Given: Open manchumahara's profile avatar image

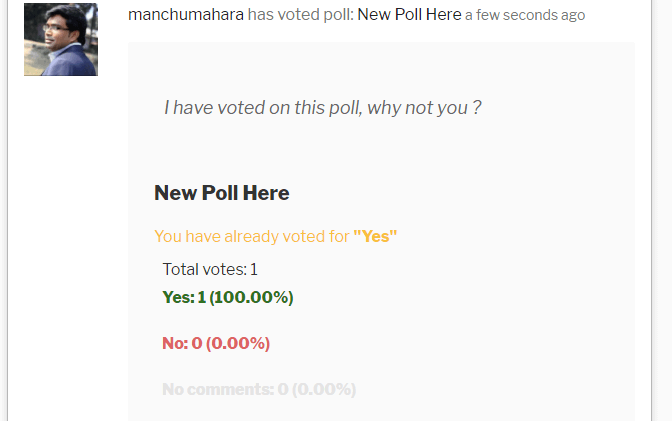Looking at the screenshot, I should [x=61, y=39].
